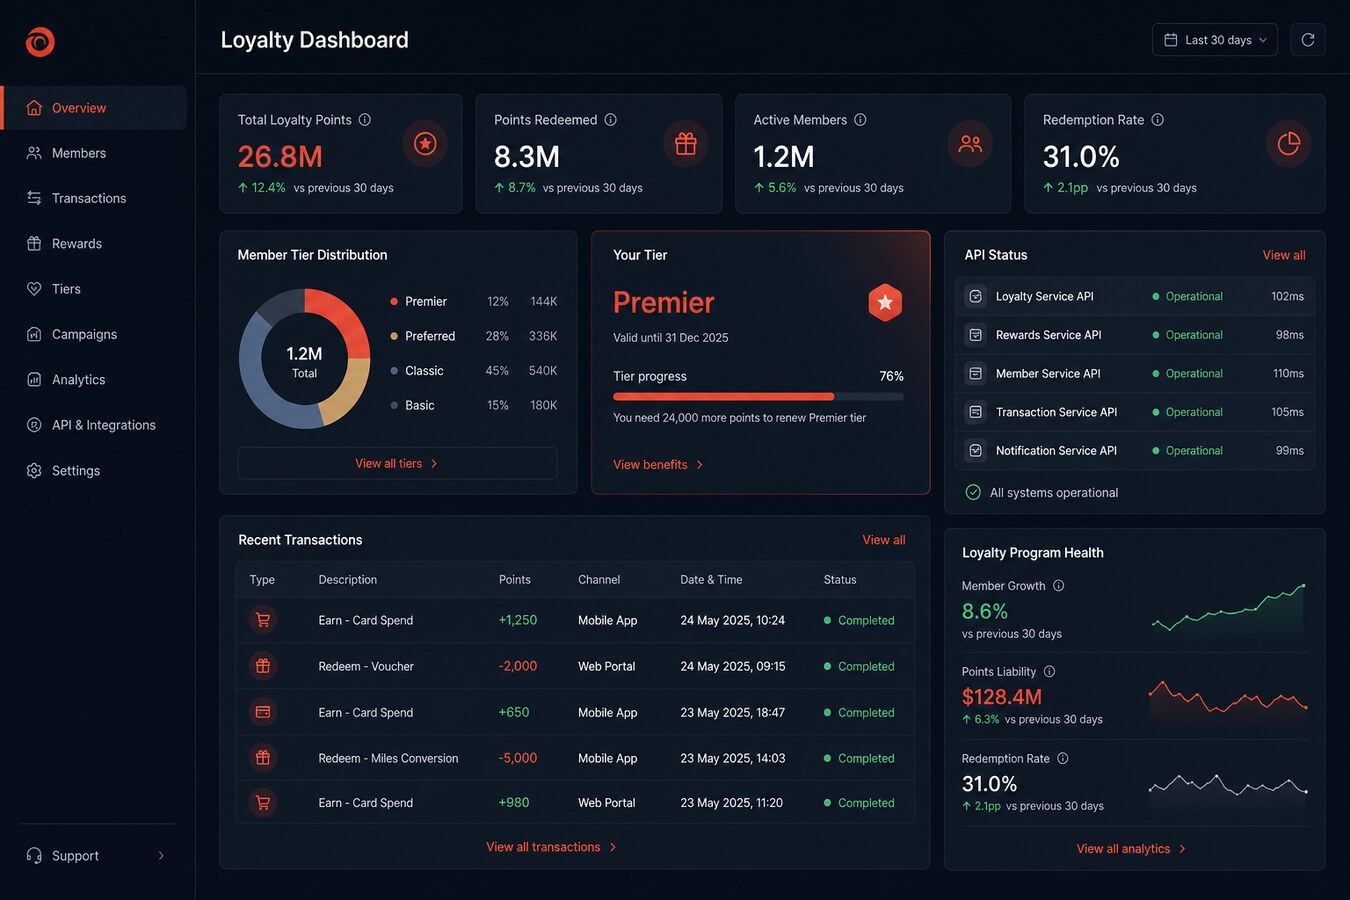Click cart icon for +1,250 transaction
The width and height of the screenshot is (1350, 900).
point(263,620)
